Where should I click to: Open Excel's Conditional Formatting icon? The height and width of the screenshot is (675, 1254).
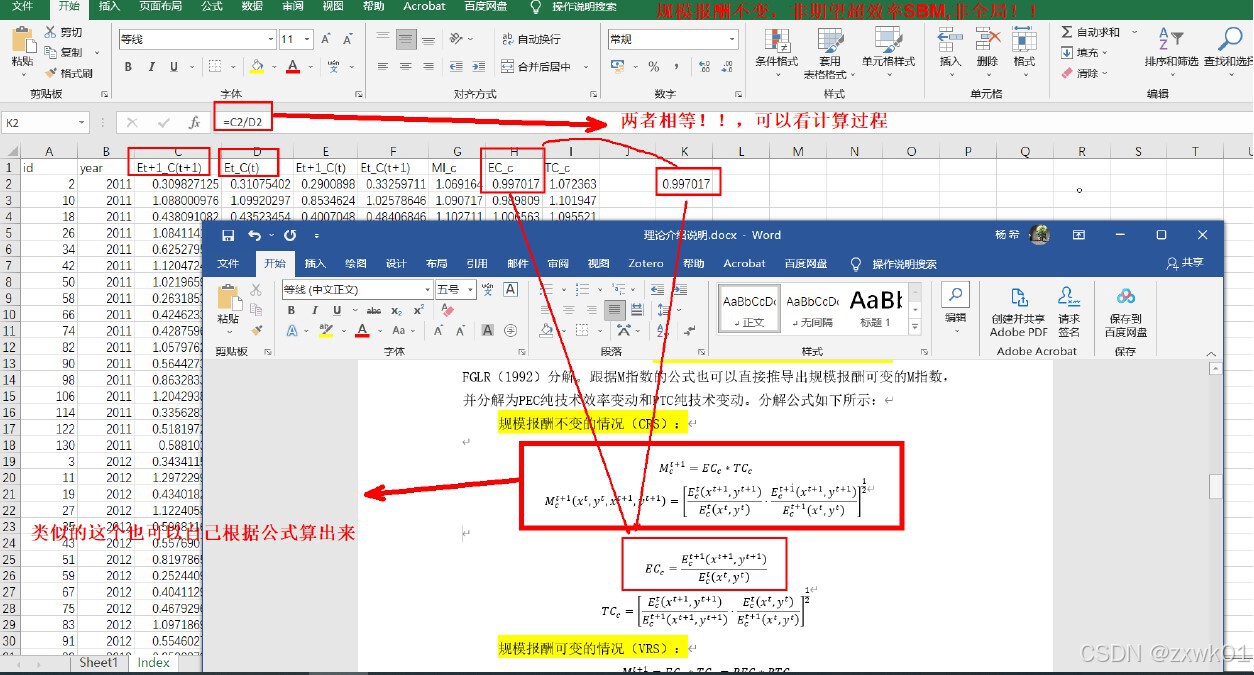coord(776,40)
